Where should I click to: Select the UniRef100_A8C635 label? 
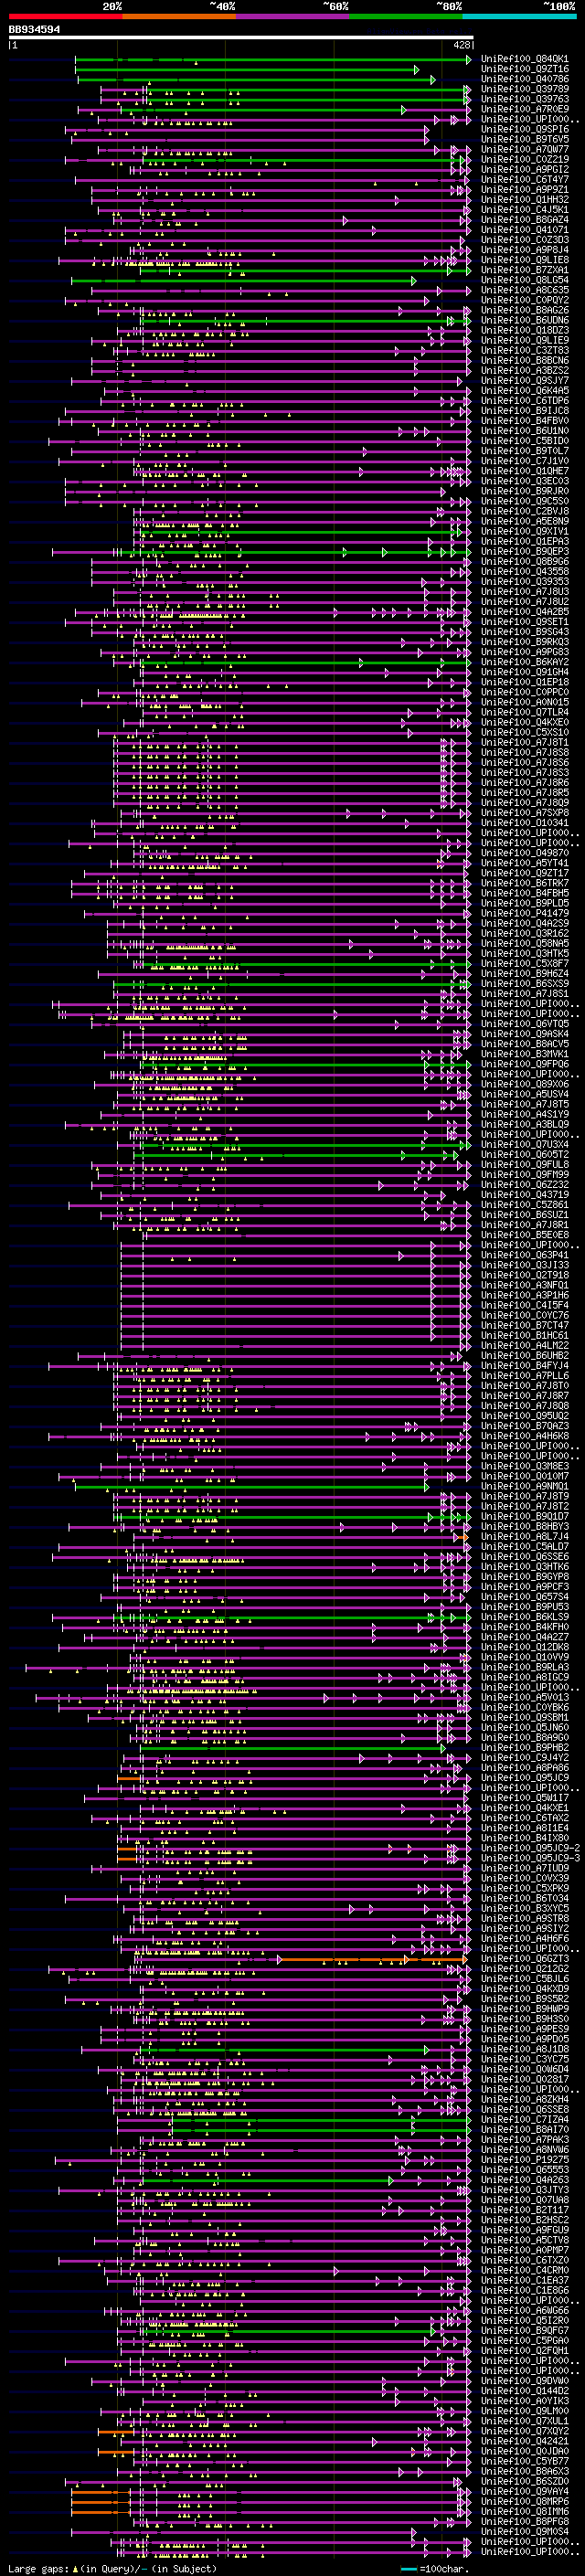[524, 290]
